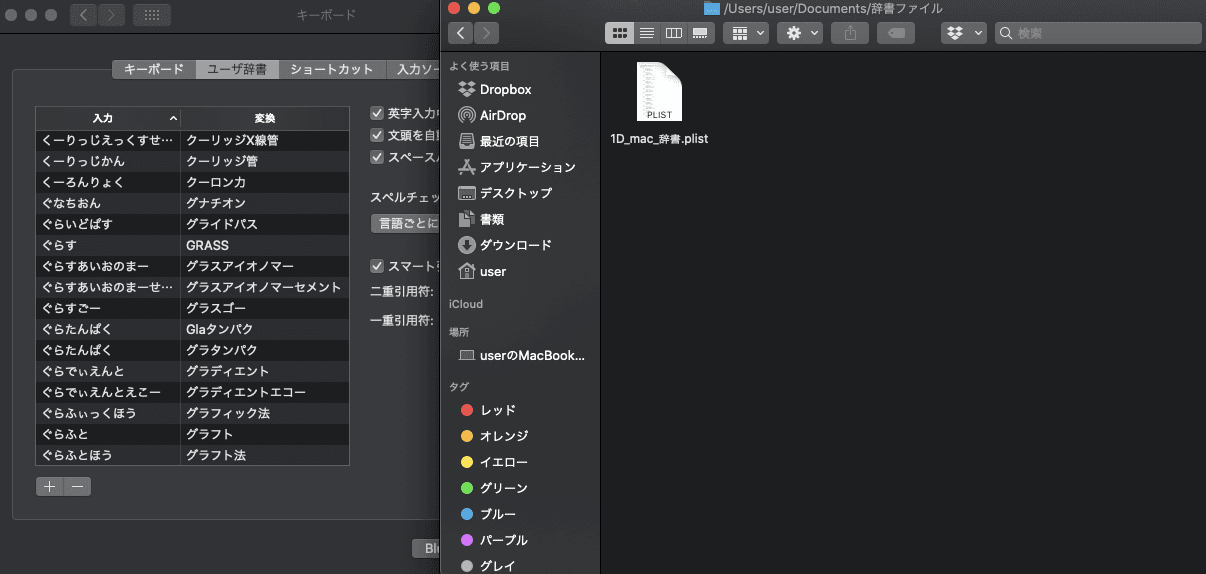1206x574 pixels.
Task: Select the 1D_mac_辞書.plist file
Action: click(x=658, y=105)
